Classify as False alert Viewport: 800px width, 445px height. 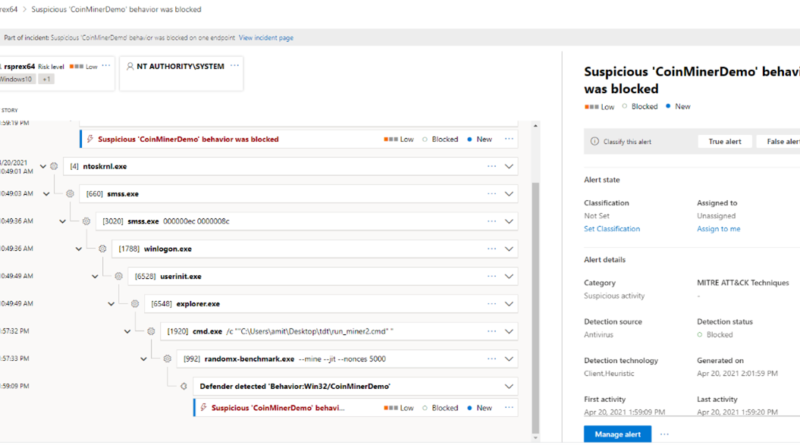pos(778,141)
